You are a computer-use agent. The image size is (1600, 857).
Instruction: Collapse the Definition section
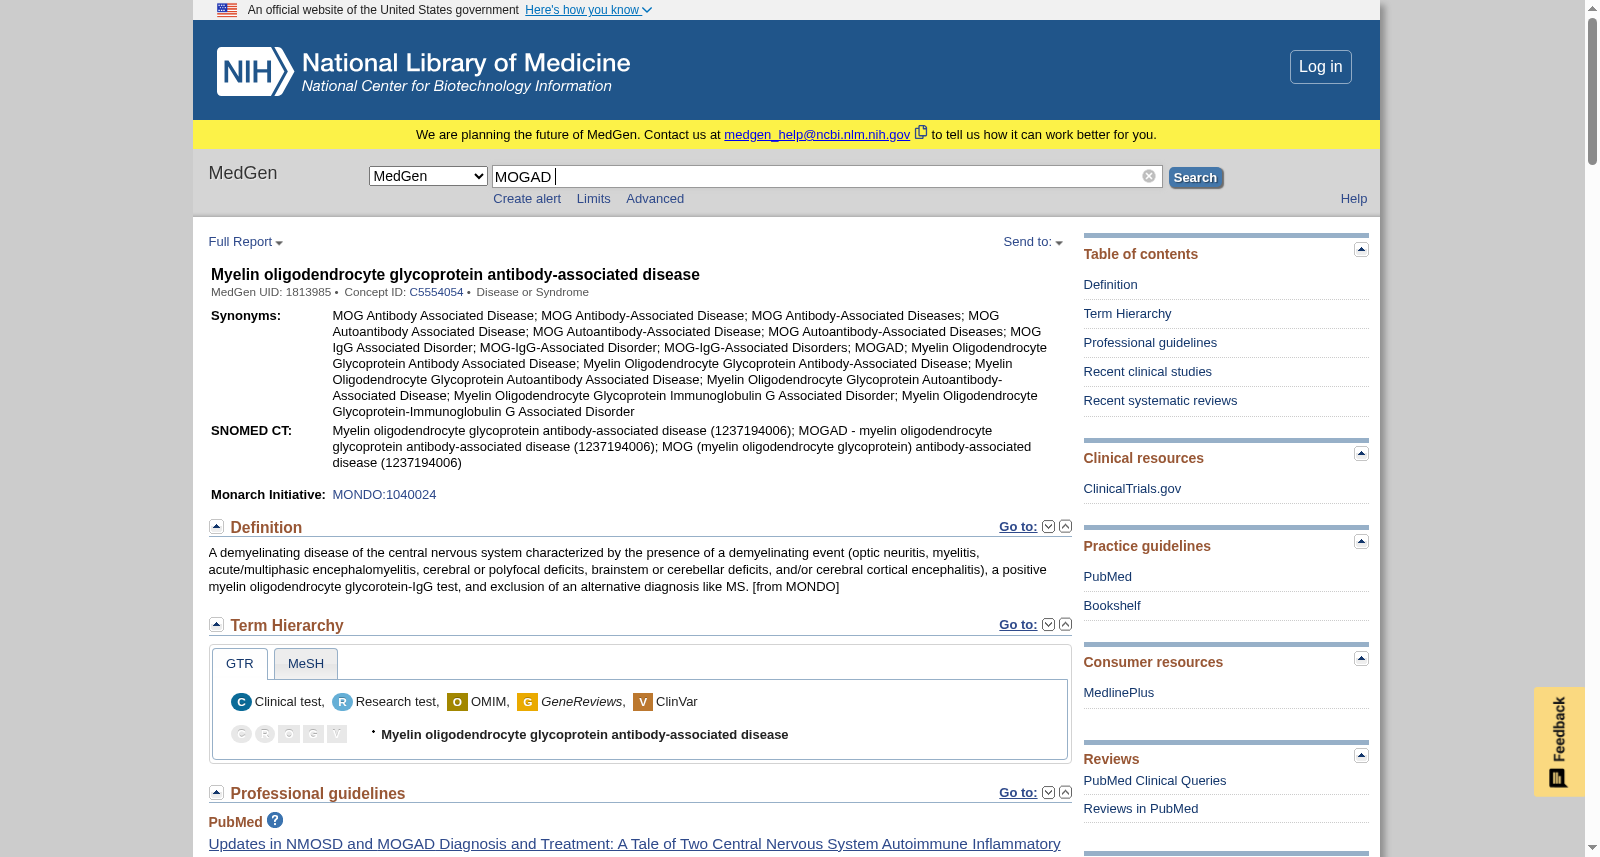(216, 526)
